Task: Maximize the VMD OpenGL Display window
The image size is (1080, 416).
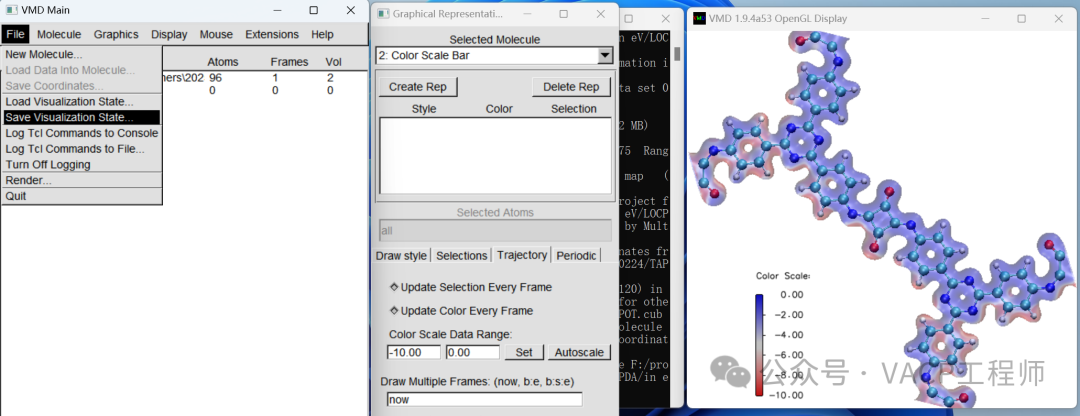Action: (1021, 19)
